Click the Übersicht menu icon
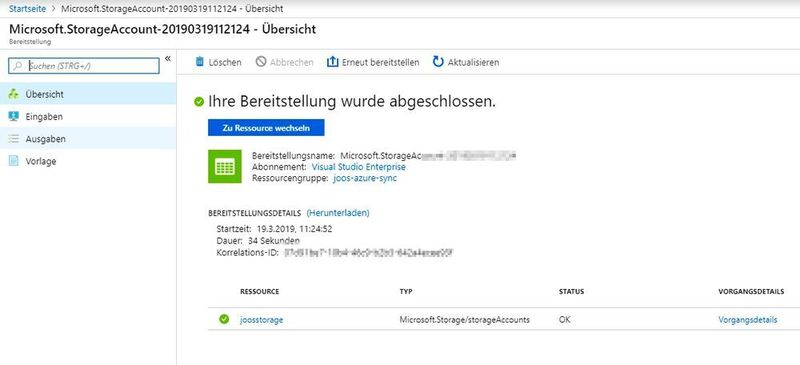800x365 pixels. pos(14,94)
